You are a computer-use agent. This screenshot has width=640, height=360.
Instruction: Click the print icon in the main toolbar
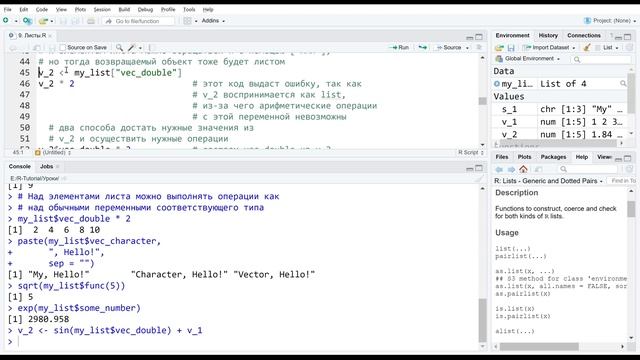pos(91,21)
